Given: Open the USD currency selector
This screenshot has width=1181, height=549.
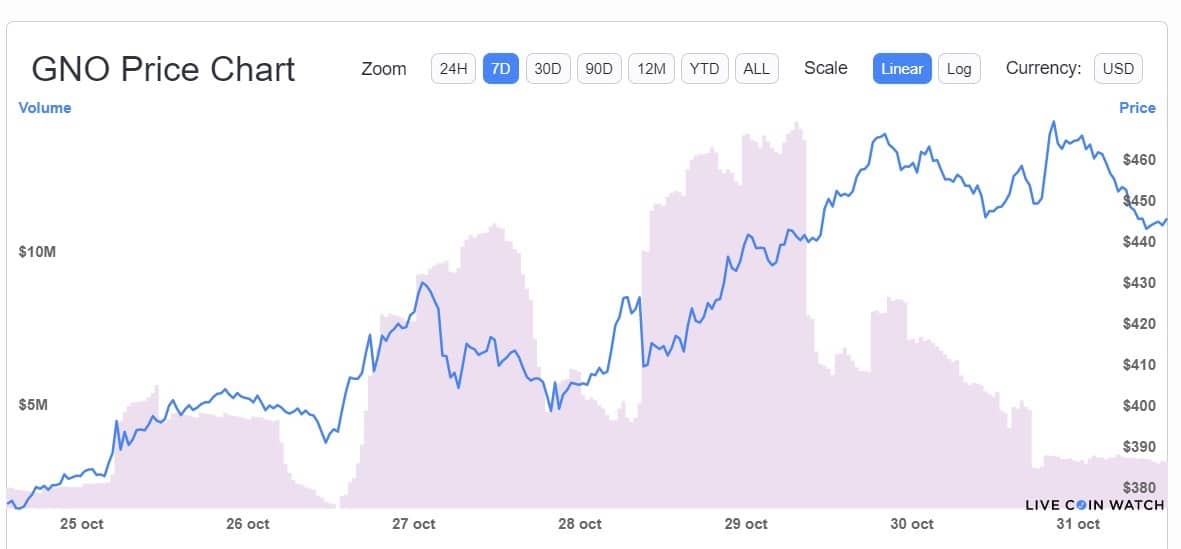Looking at the screenshot, I should pos(1117,69).
